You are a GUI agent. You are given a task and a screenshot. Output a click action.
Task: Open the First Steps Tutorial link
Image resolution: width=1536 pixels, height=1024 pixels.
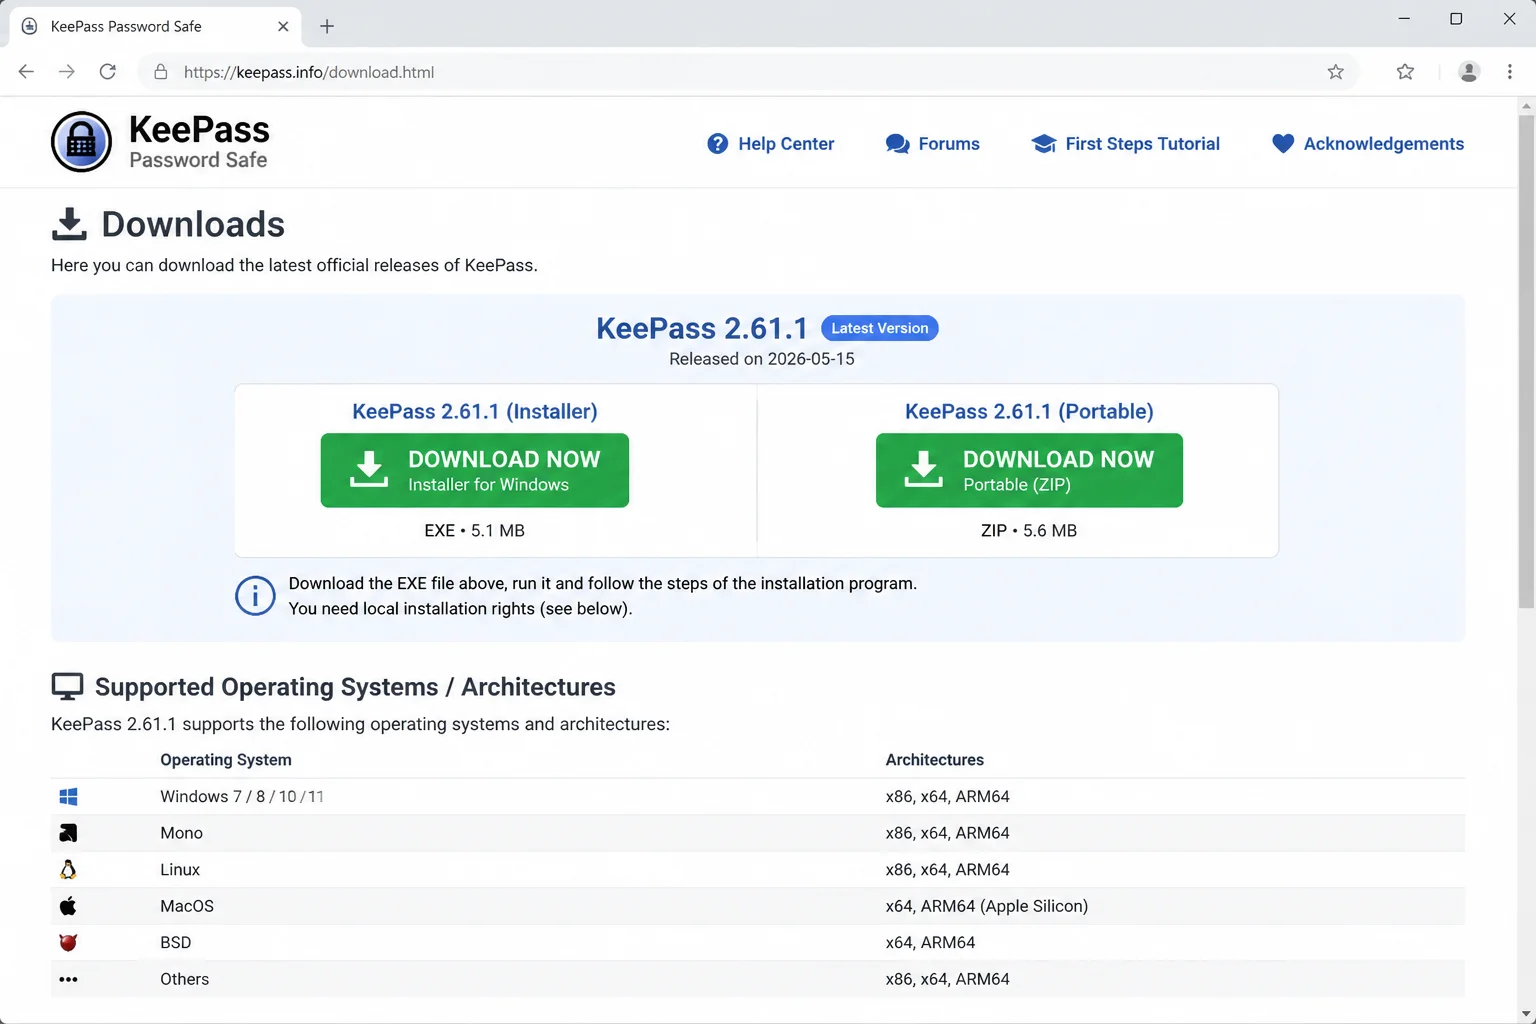click(1125, 144)
